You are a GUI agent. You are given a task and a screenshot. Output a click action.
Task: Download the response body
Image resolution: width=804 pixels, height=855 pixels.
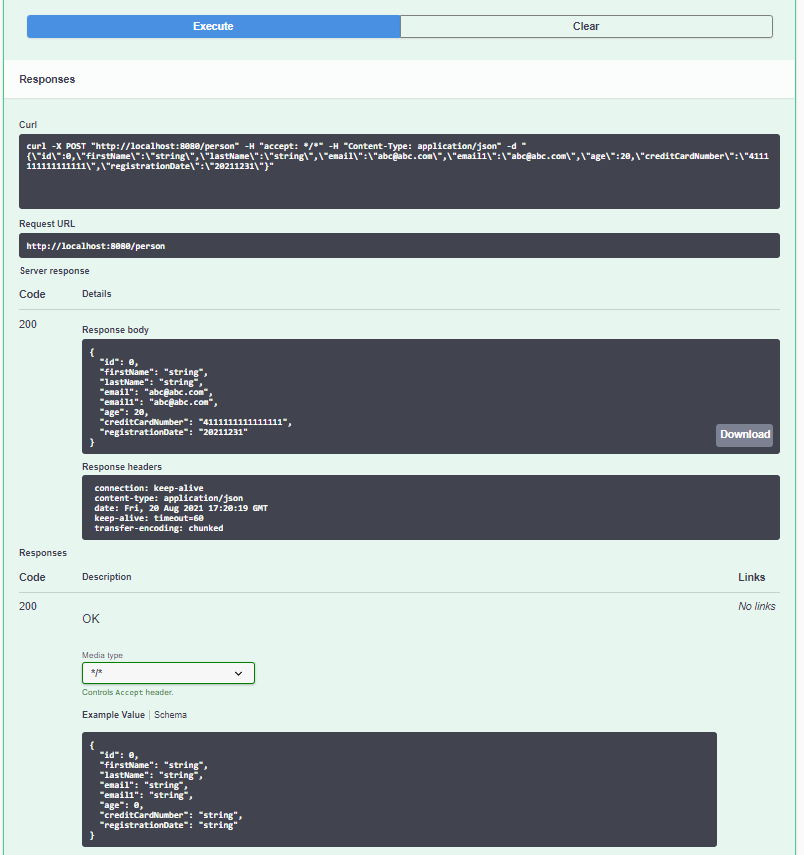coord(745,435)
